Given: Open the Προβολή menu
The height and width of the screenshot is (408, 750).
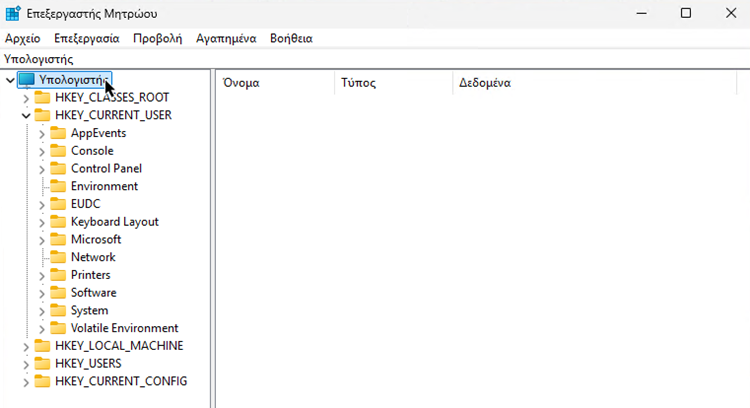Looking at the screenshot, I should (x=157, y=39).
